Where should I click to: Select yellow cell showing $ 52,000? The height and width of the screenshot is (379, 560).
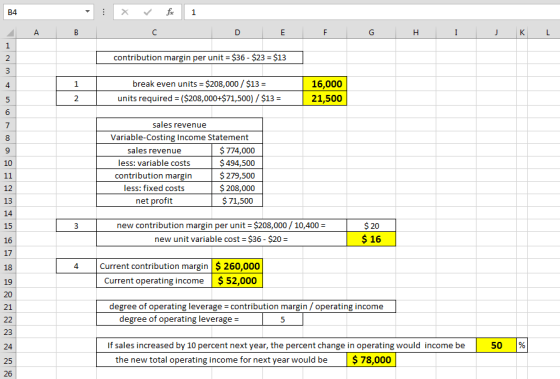(237, 281)
